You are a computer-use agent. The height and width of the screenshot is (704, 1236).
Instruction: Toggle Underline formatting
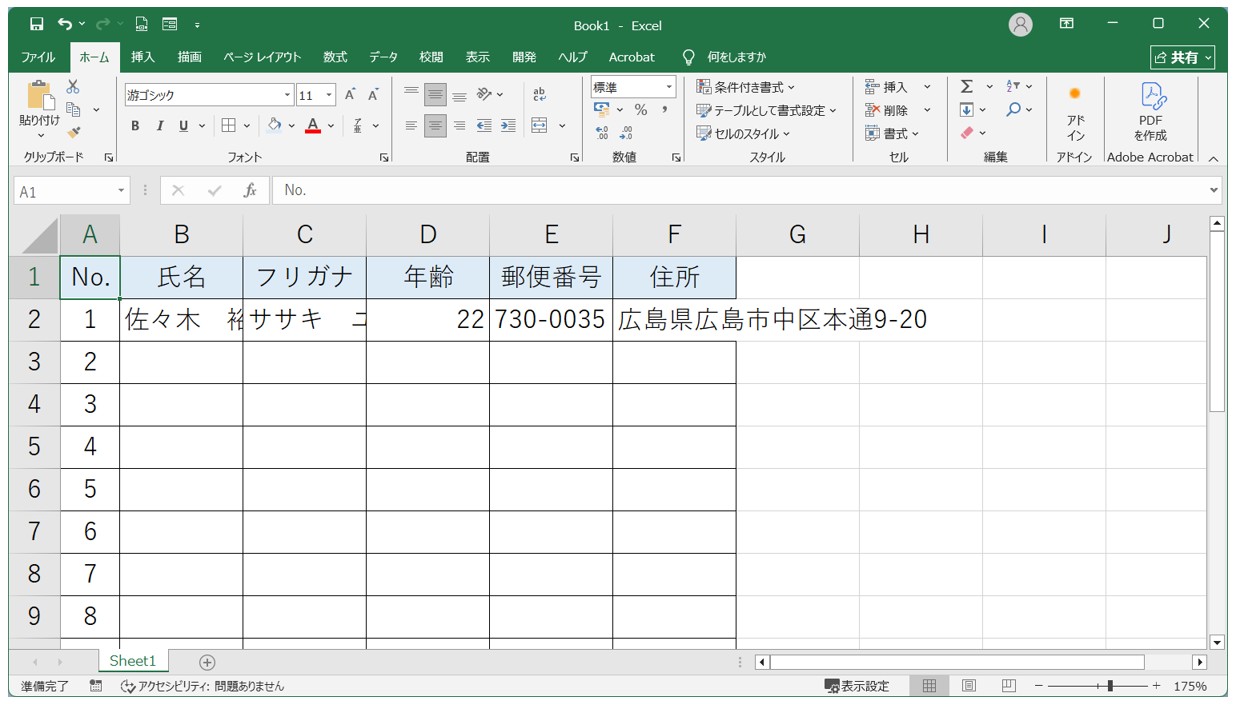[183, 126]
